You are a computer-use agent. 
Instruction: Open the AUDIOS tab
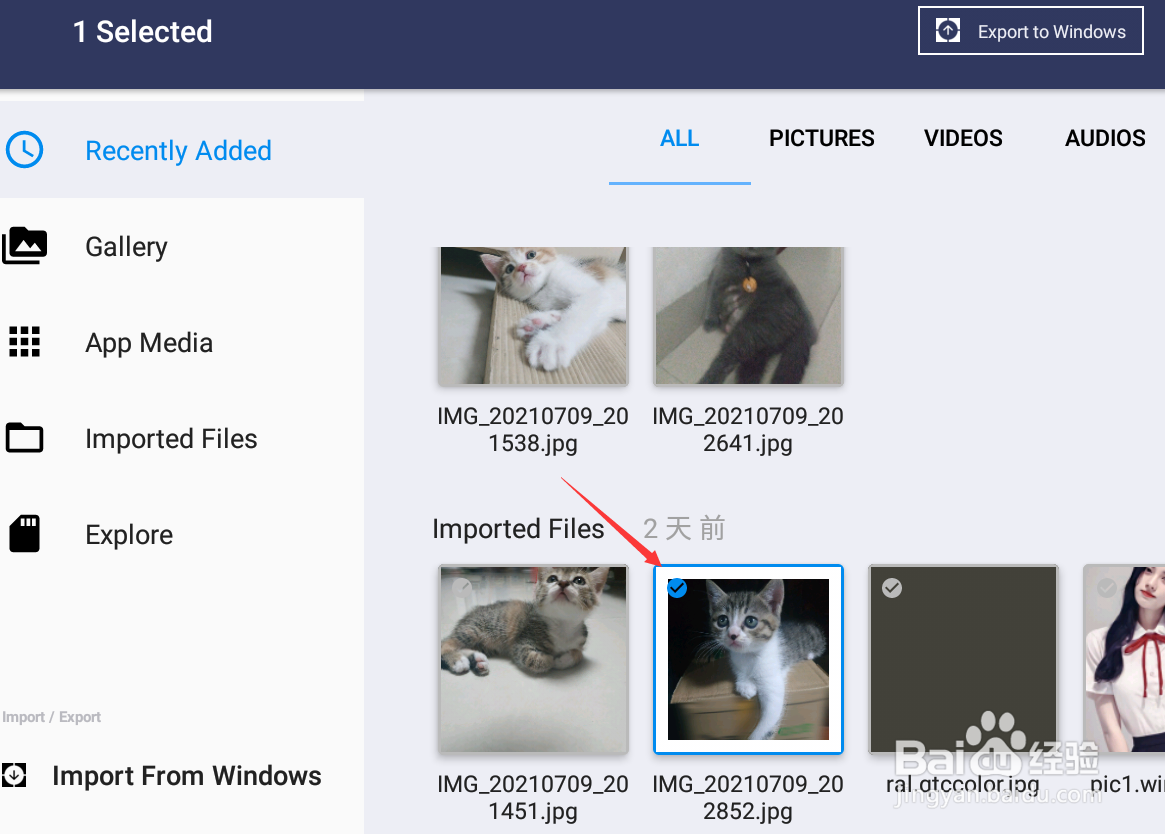[x=1104, y=138]
